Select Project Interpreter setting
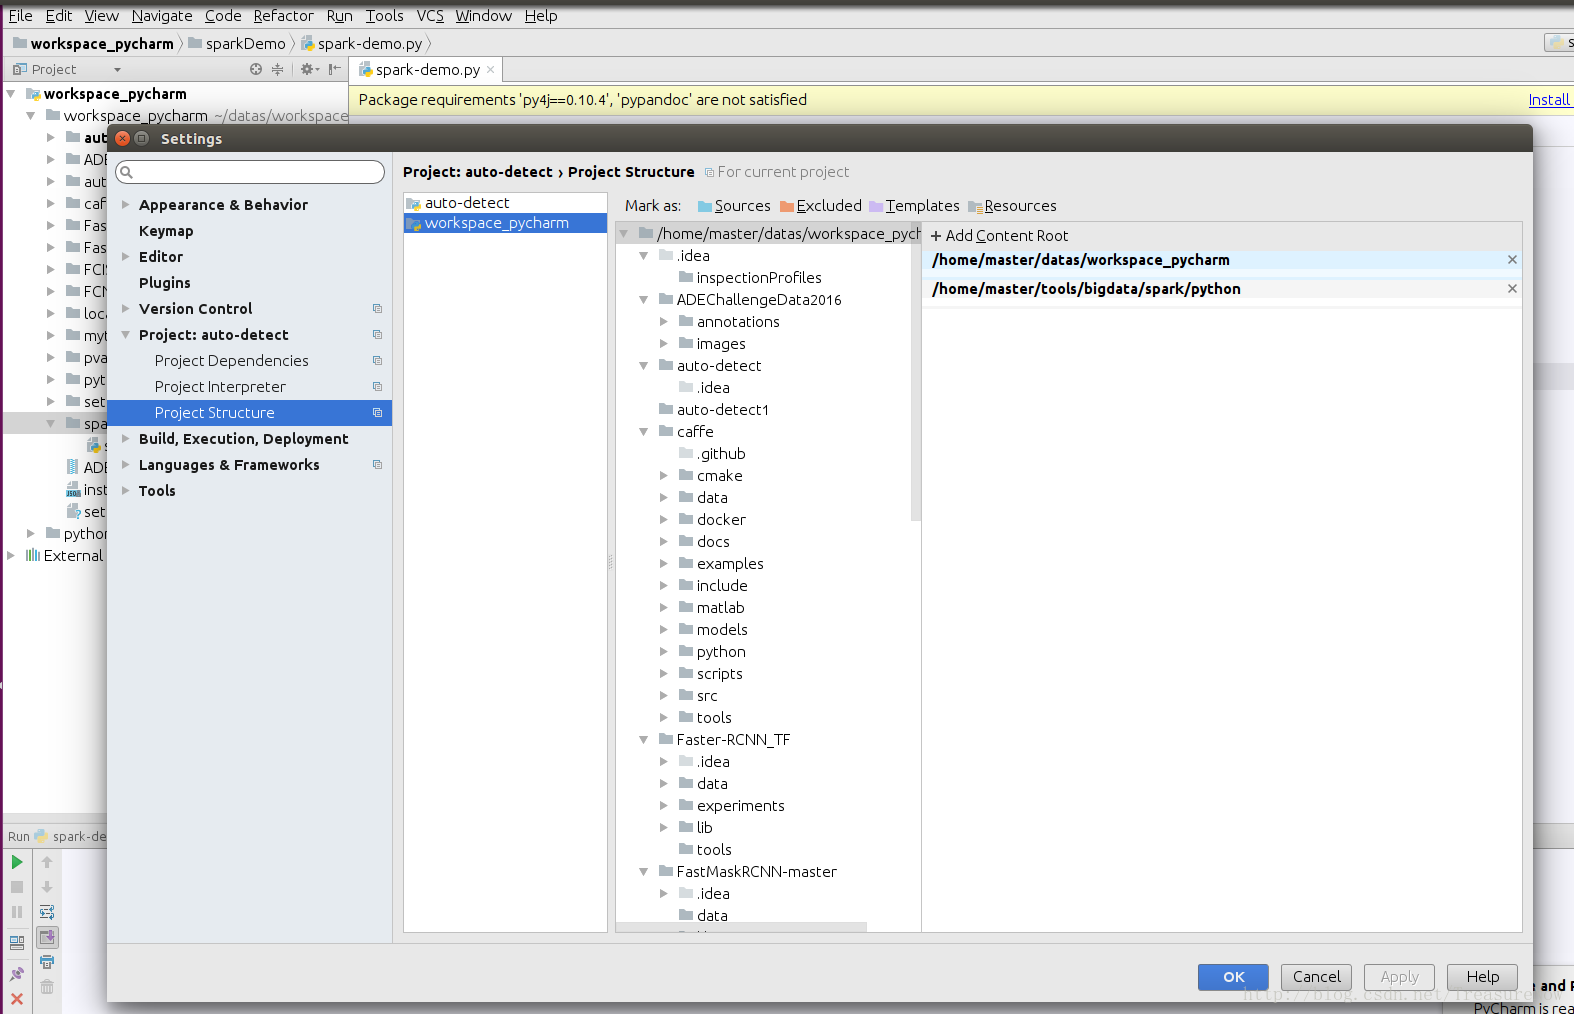 tap(220, 387)
